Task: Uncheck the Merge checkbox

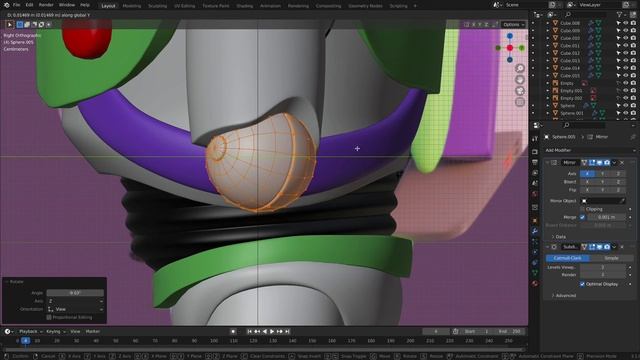Action: click(582, 217)
